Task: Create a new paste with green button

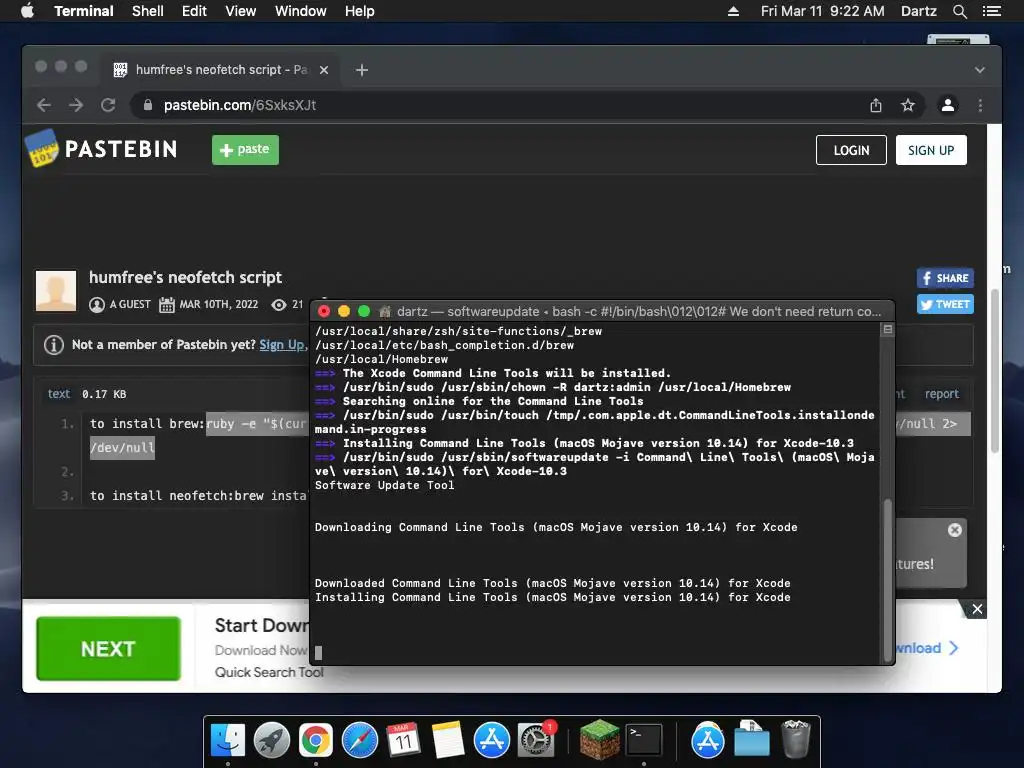Action: (x=245, y=150)
